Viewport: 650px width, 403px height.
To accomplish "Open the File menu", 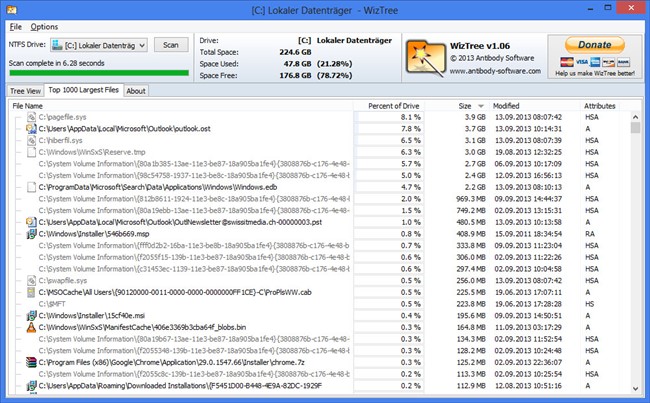I will 15,27.
